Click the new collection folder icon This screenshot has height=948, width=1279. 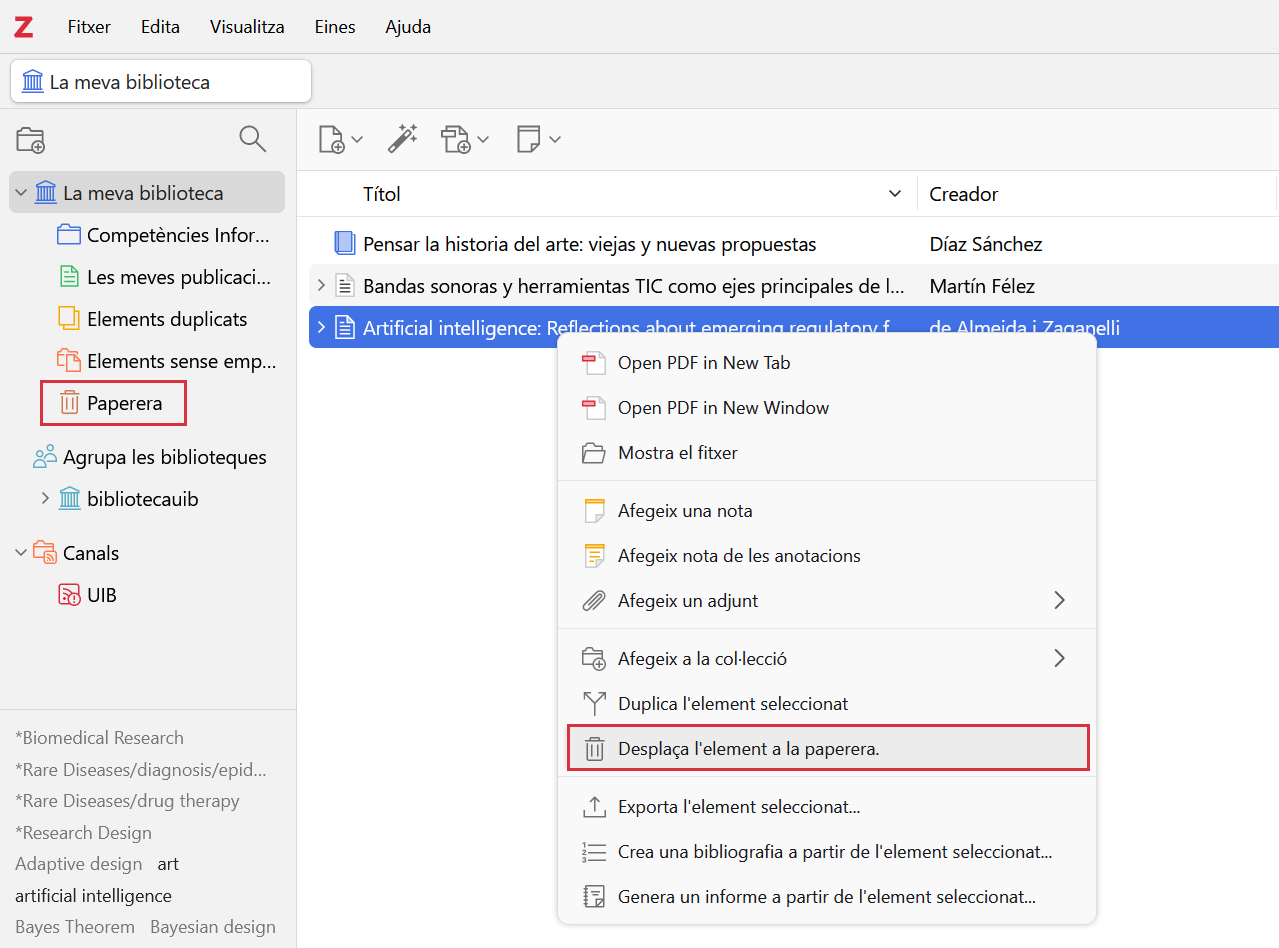[x=31, y=140]
